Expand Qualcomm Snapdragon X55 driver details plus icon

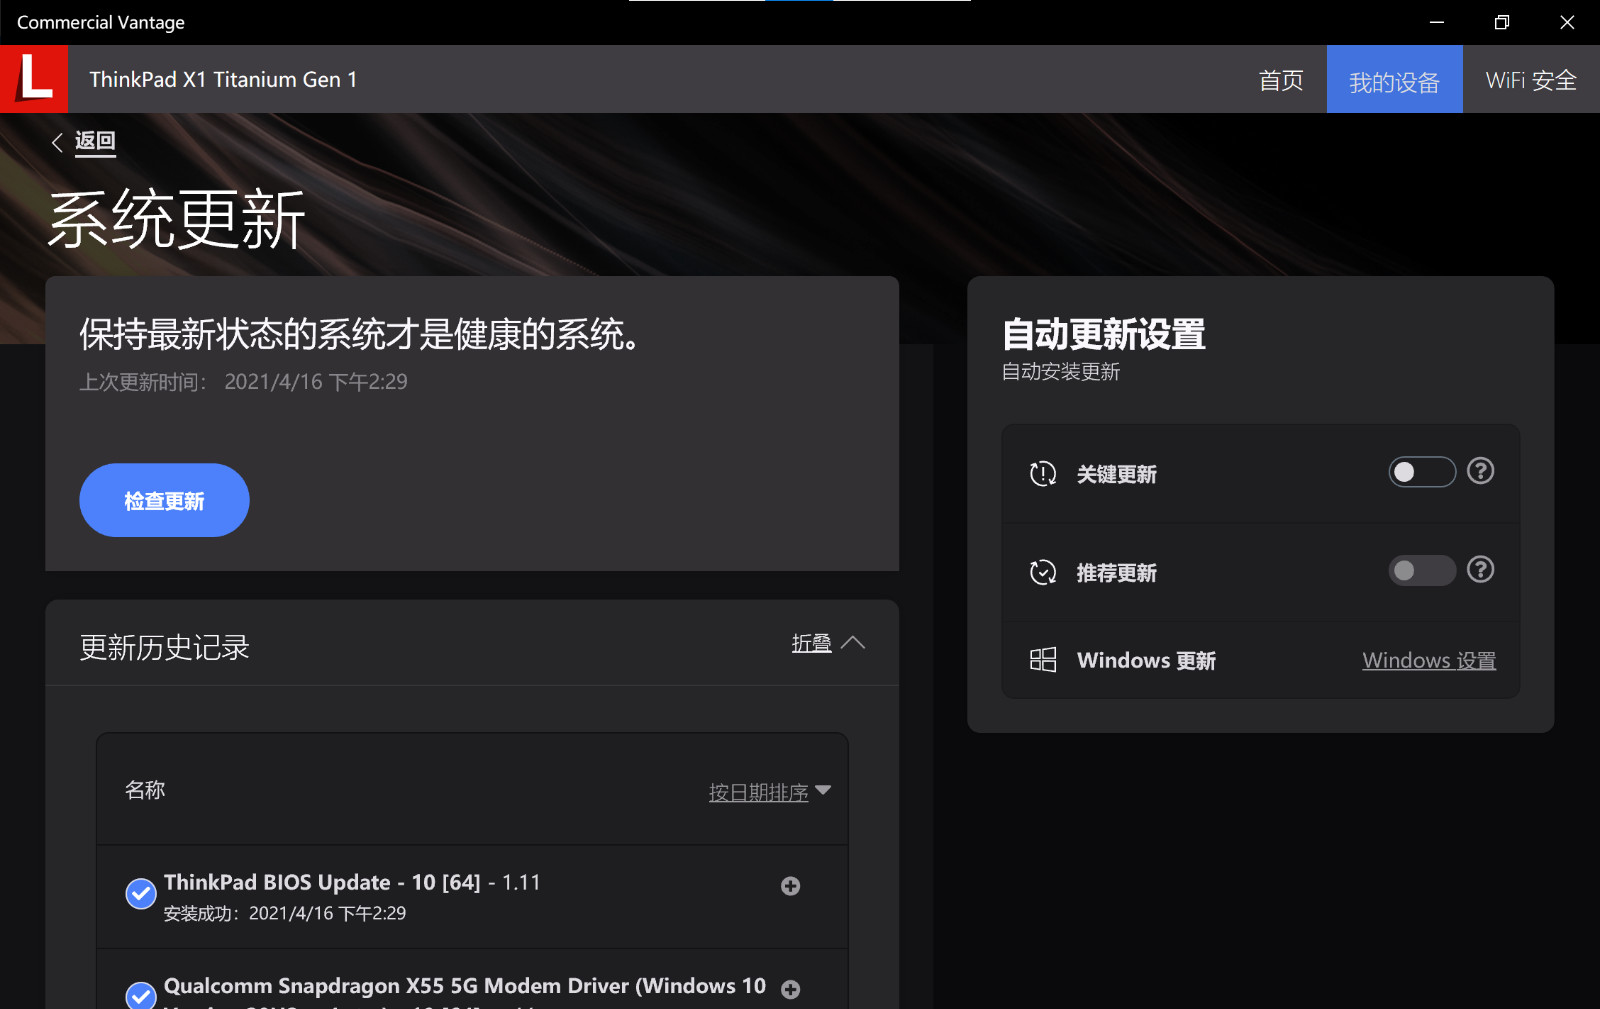click(790, 989)
